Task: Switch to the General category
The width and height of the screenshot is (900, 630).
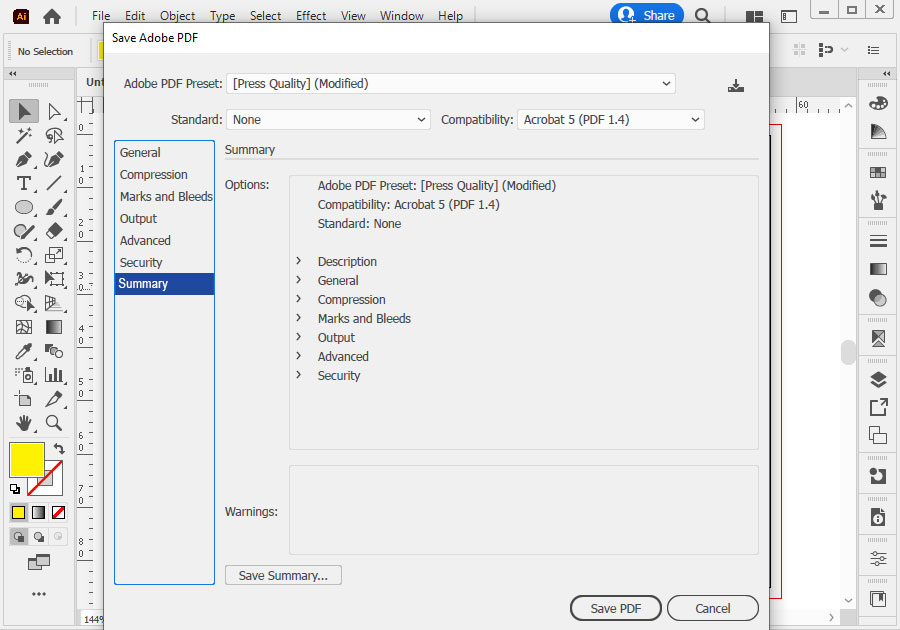Action: pos(164,153)
